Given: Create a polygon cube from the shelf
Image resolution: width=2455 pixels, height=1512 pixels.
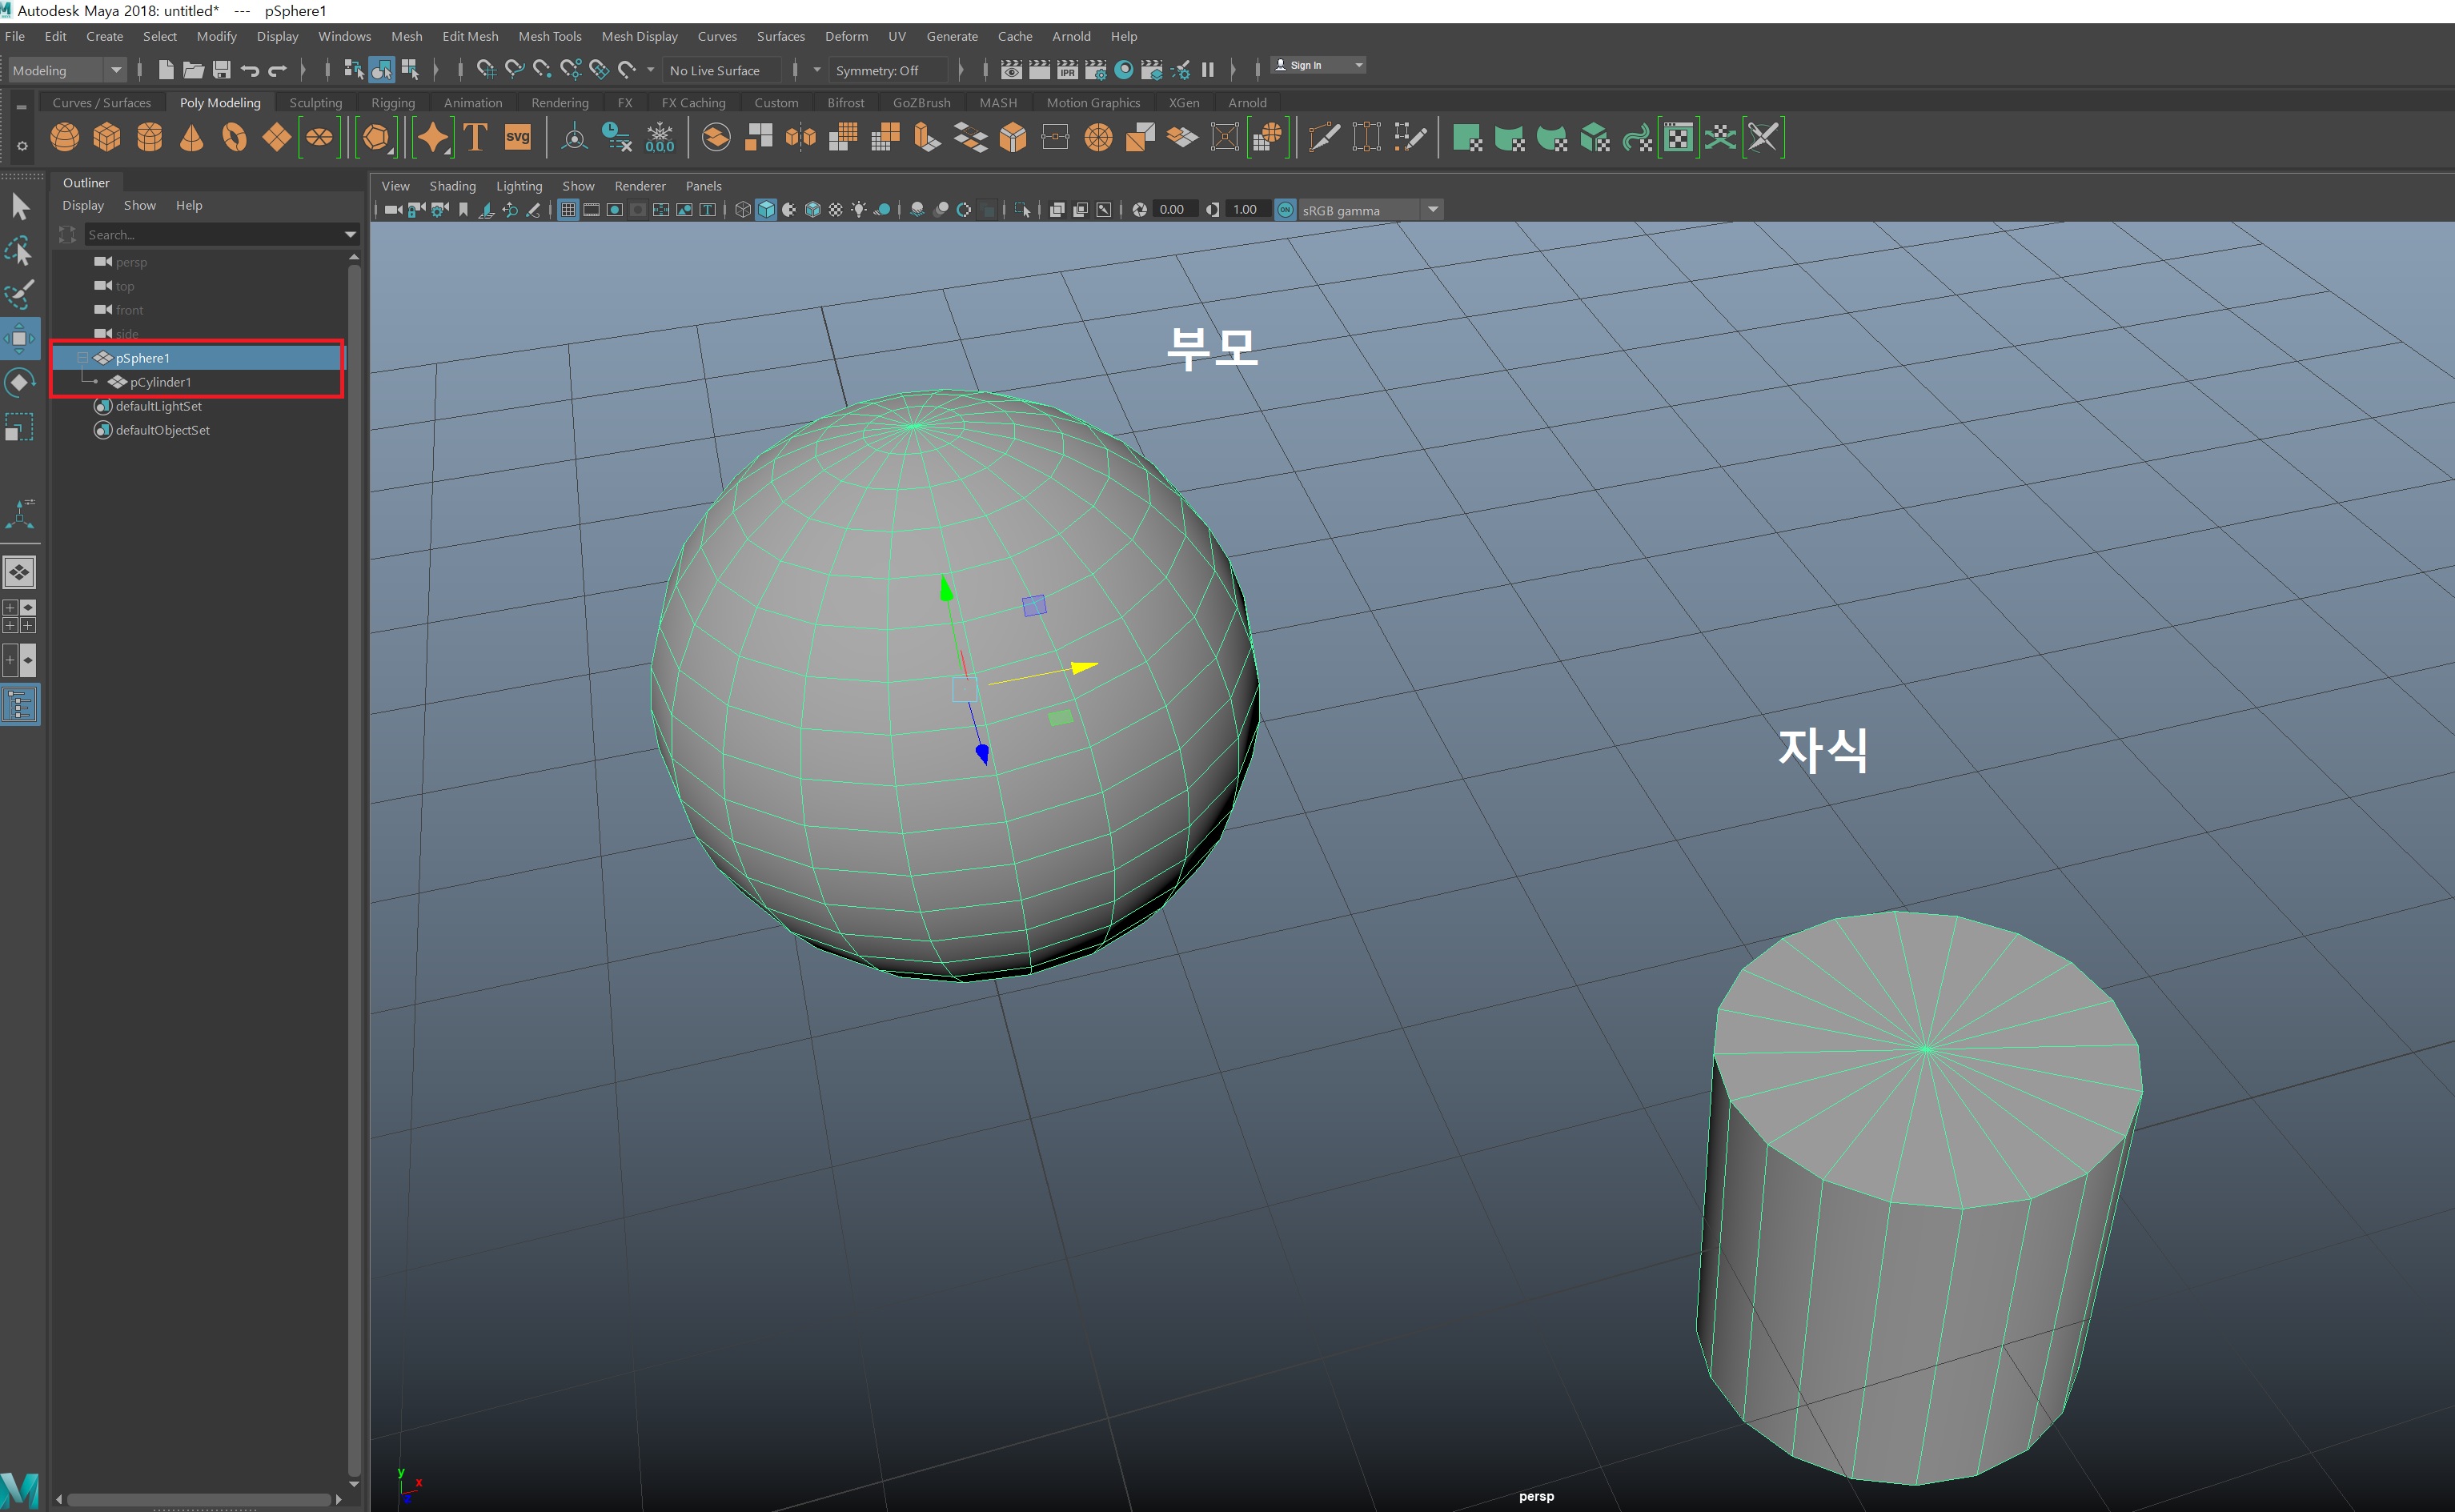Looking at the screenshot, I should point(107,137).
